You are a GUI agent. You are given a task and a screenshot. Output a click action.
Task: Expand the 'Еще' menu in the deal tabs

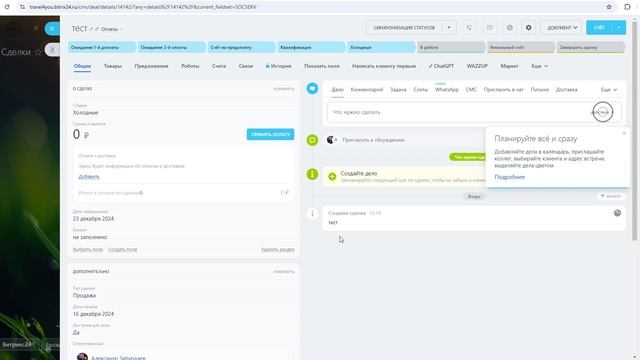[539, 66]
